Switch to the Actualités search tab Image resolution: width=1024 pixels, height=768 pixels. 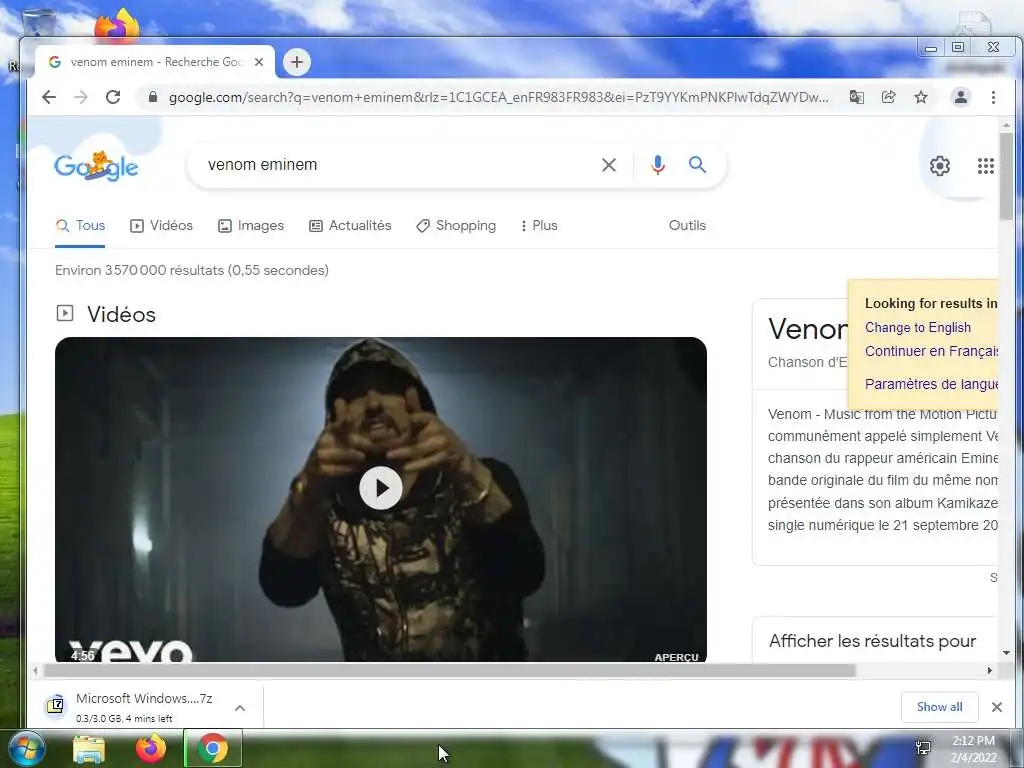pyautogui.click(x=350, y=225)
